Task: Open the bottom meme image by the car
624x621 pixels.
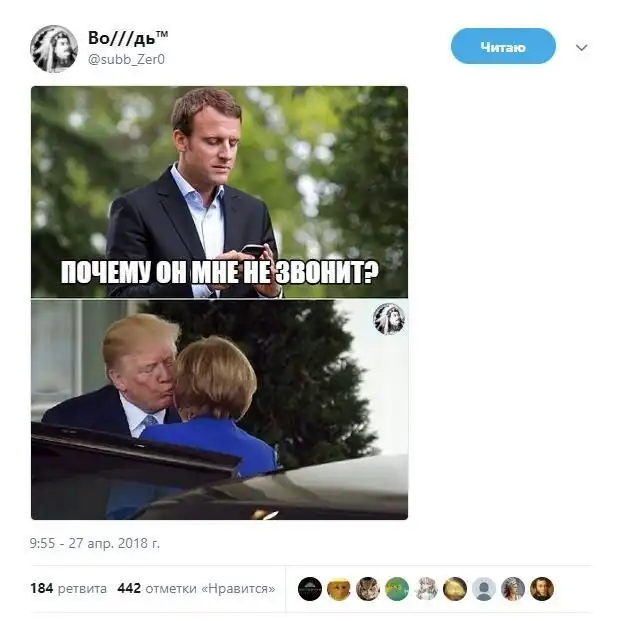Action: tap(219, 409)
